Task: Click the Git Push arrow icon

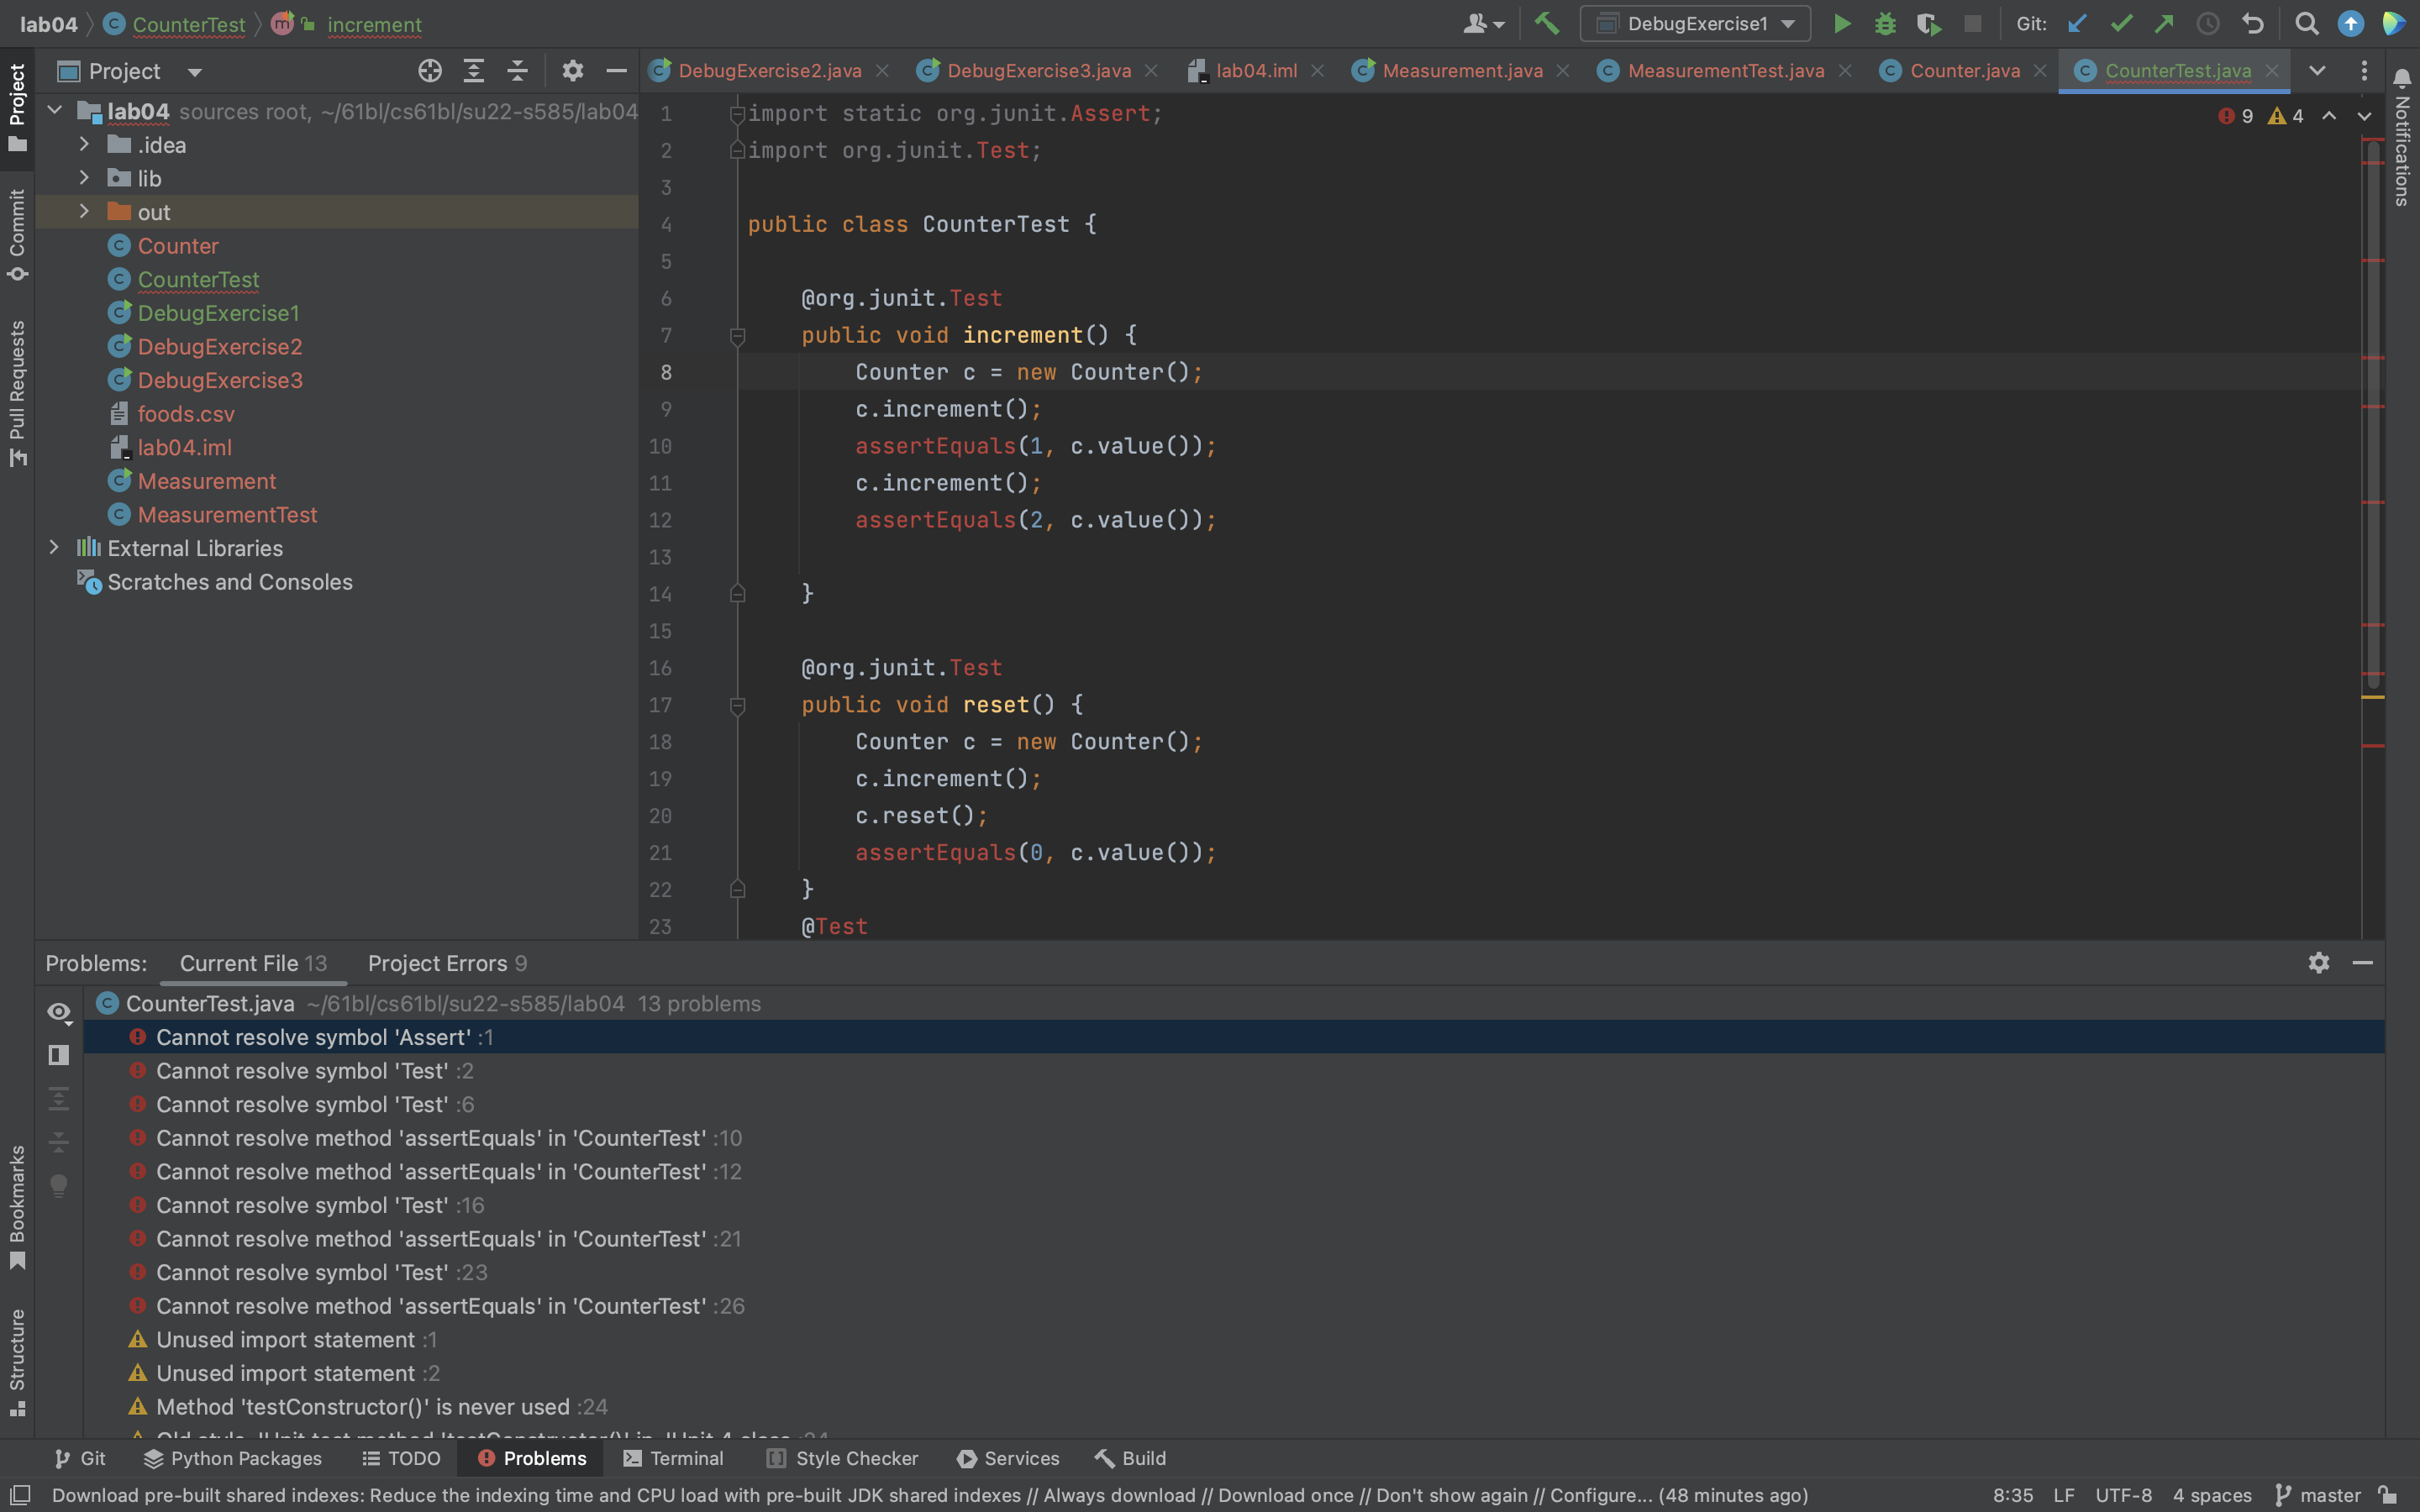Action: point(2164,24)
